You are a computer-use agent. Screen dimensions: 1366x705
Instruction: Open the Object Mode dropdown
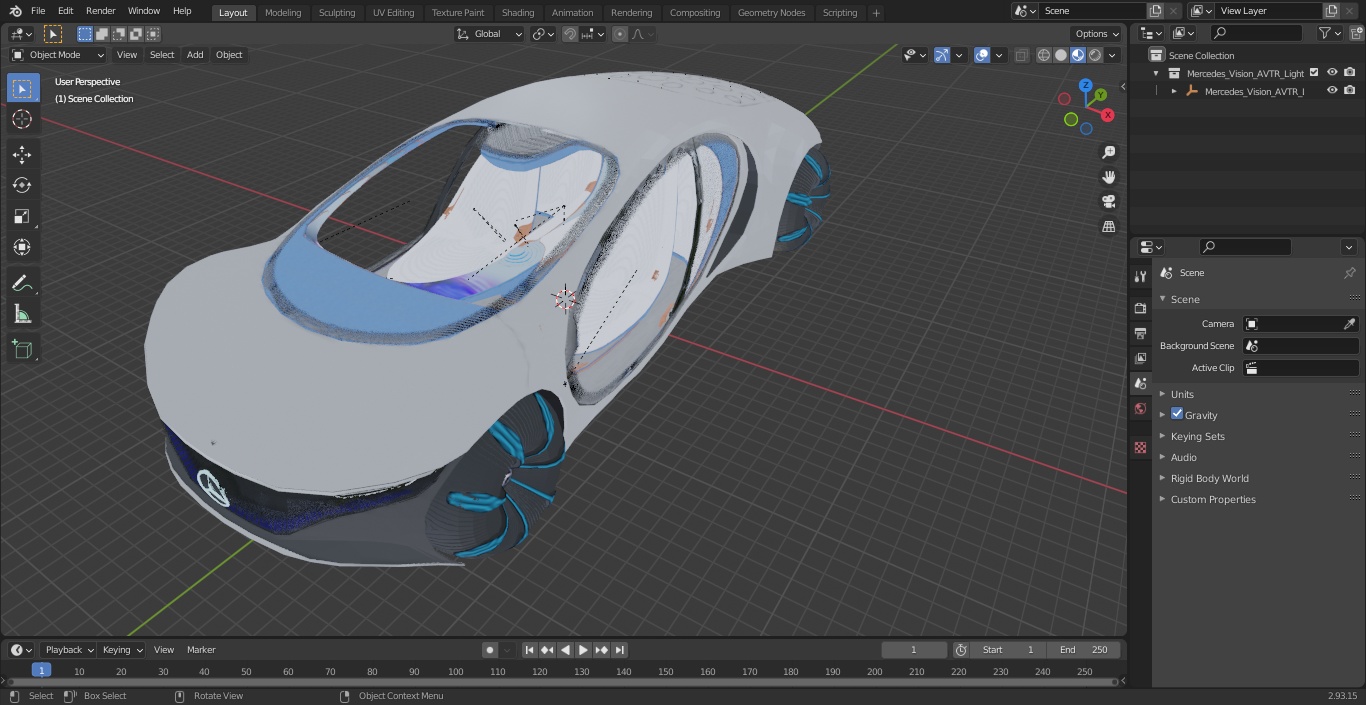point(57,55)
